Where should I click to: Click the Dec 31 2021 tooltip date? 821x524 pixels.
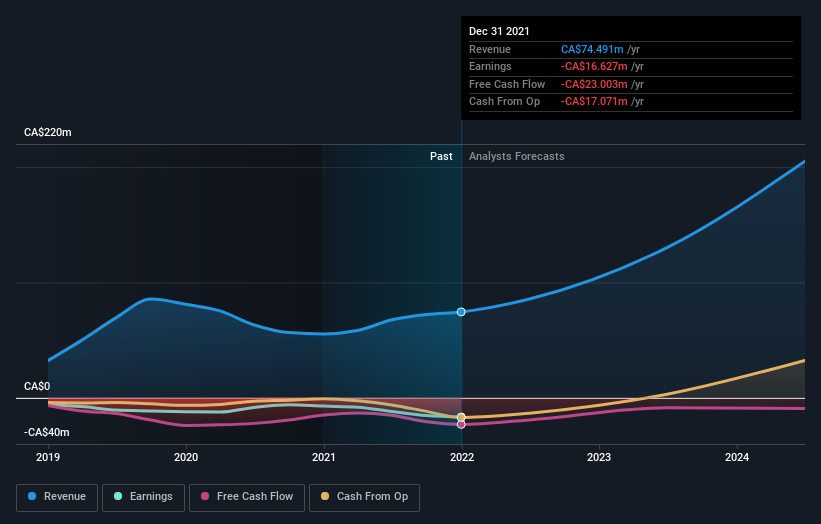[499, 31]
